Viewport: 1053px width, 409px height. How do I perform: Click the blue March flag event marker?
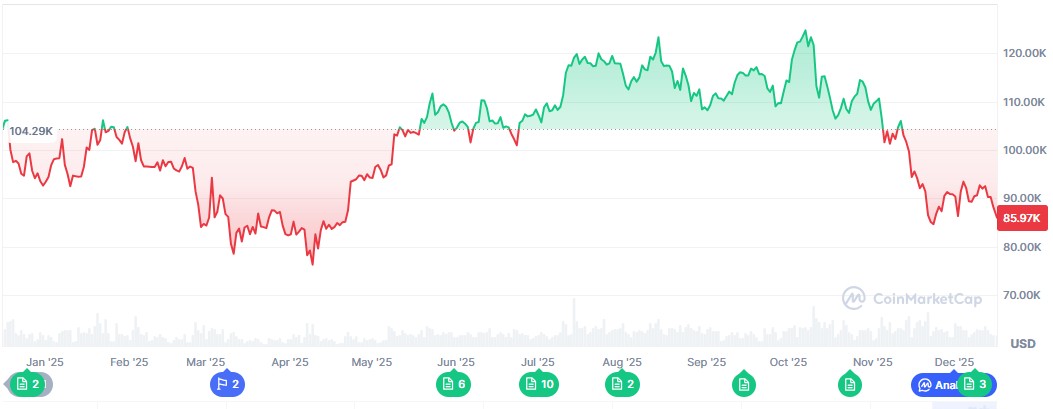point(227,384)
